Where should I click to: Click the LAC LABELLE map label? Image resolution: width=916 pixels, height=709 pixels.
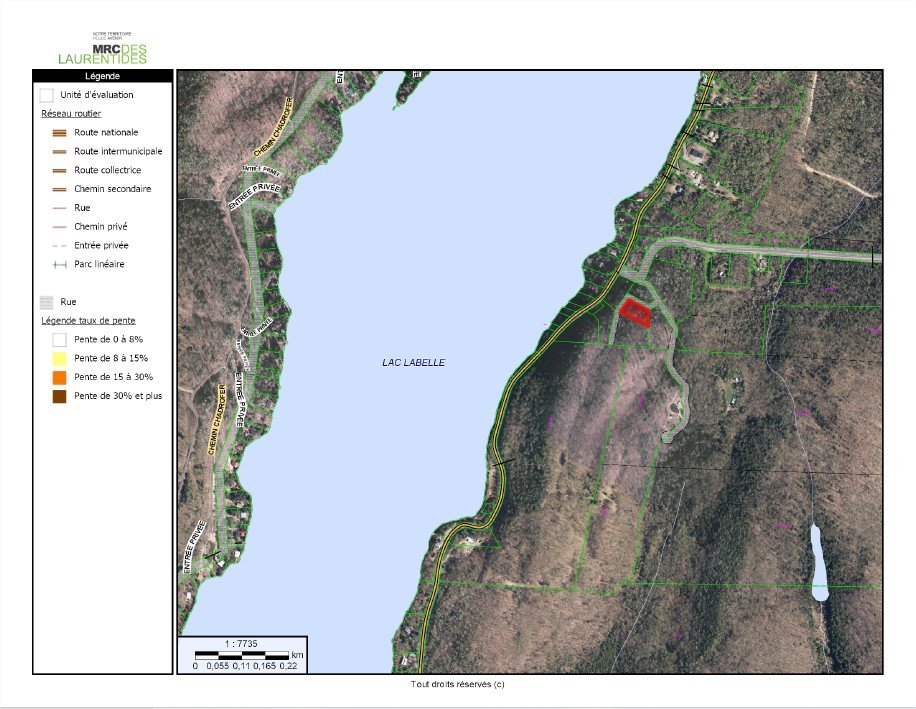click(x=413, y=363)
